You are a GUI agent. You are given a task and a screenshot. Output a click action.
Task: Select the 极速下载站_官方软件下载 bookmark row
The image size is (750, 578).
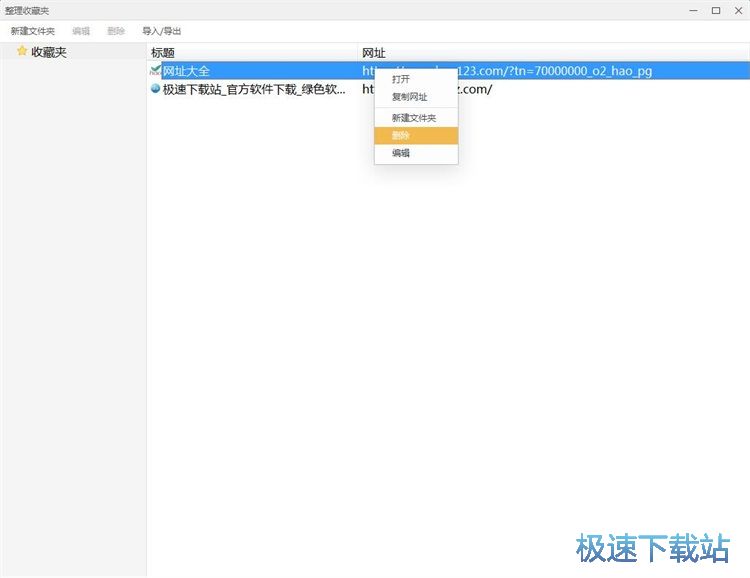(448, 89)
